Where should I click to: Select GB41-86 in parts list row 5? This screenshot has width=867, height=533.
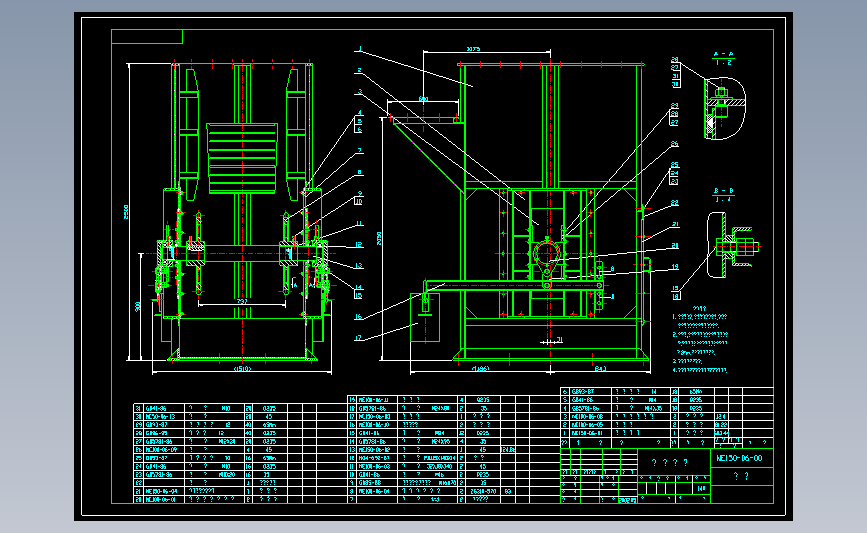pyautogui.click(x=582, y=400)
